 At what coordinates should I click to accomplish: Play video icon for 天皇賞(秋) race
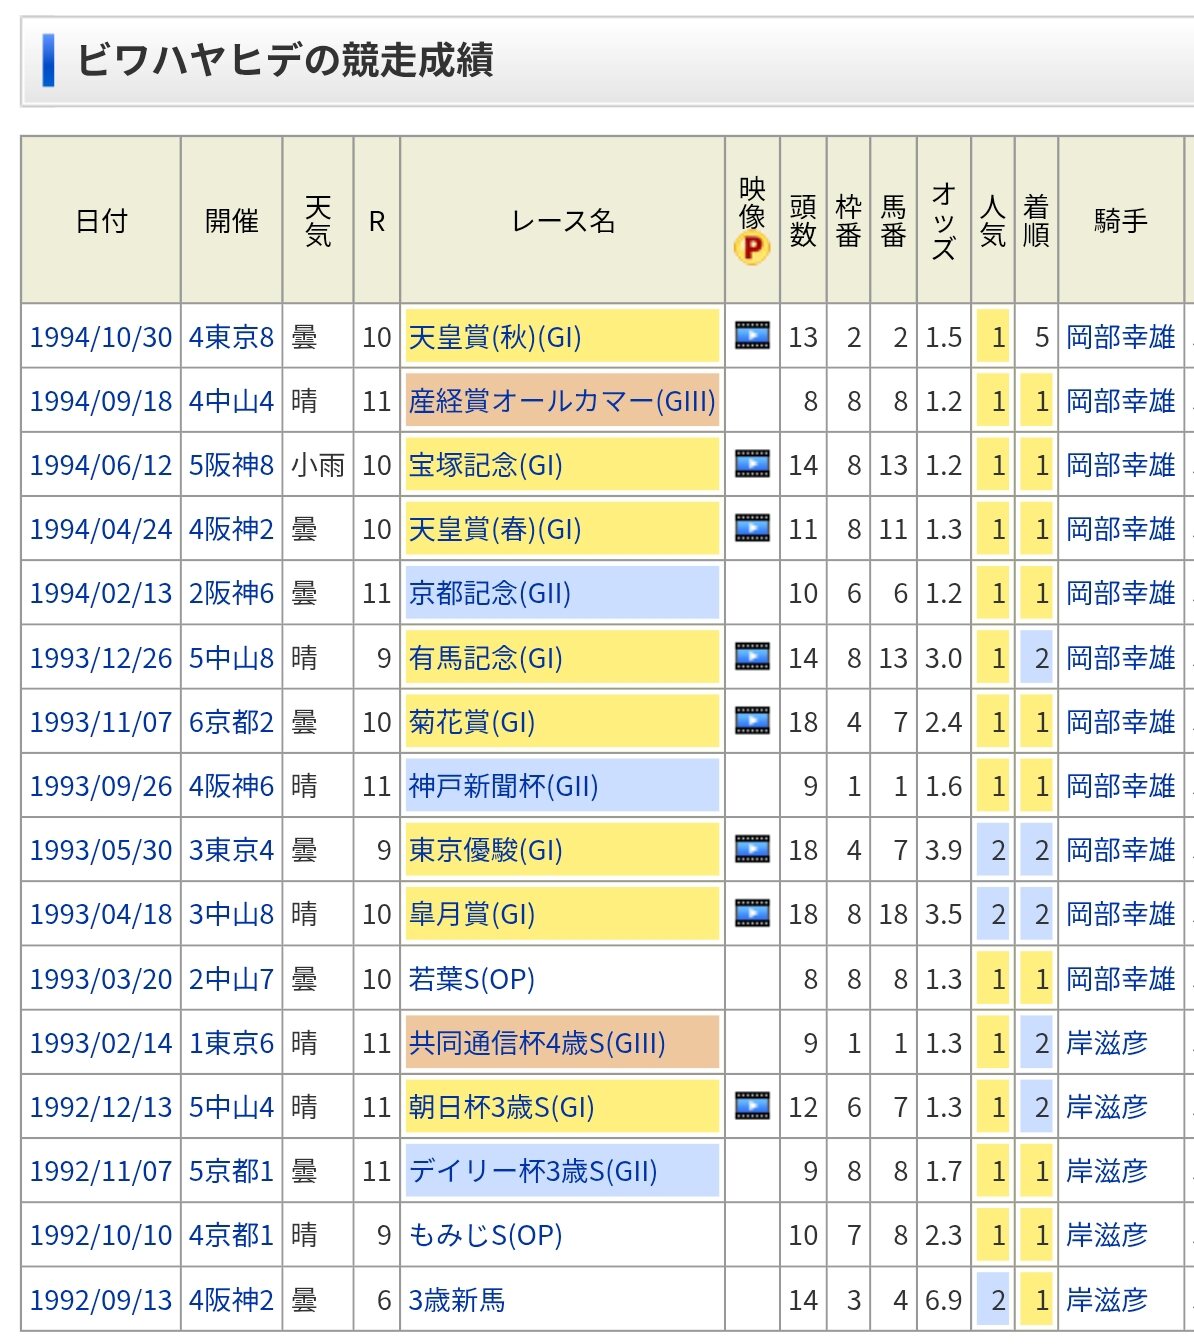(752, 336)
